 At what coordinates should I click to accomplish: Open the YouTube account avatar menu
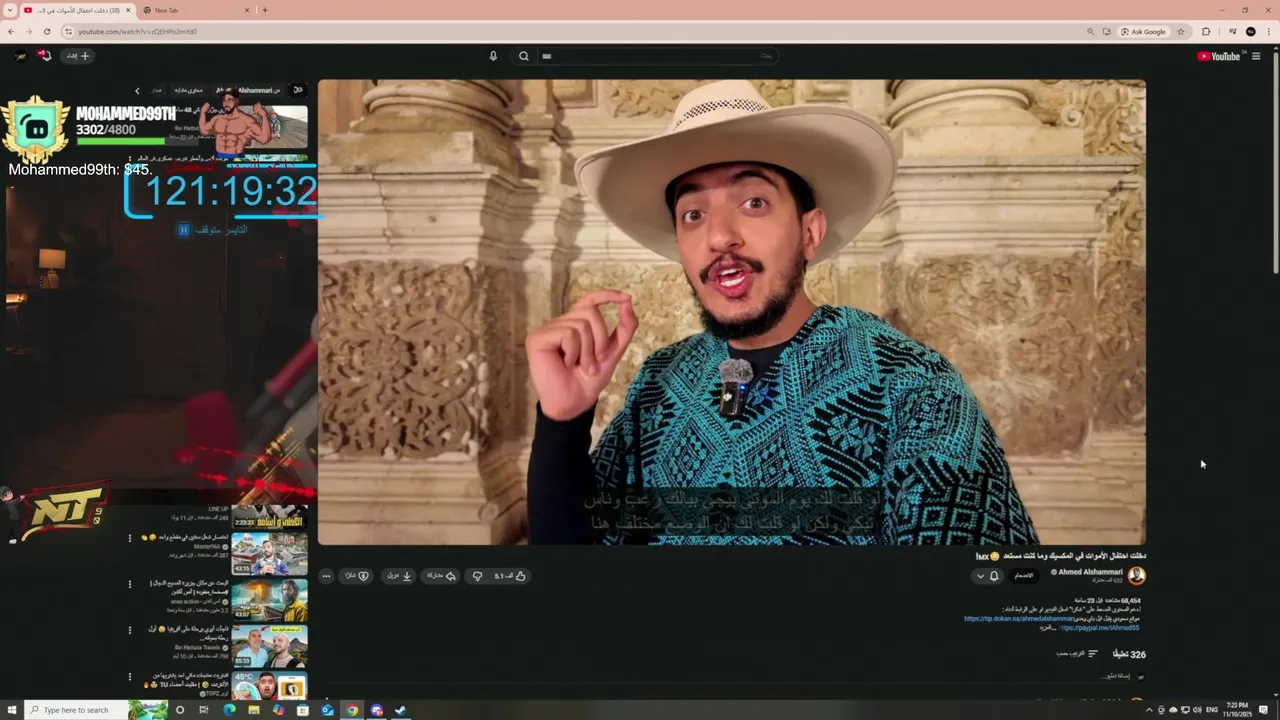[x=20, y=56]
